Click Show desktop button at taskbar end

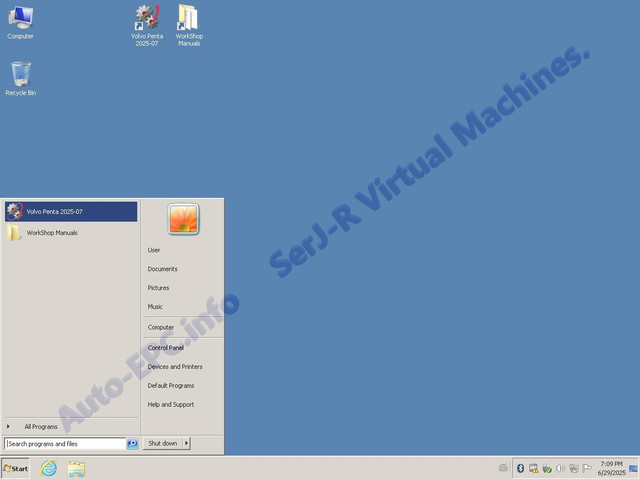pyautogui.click(x=633, y=469)
